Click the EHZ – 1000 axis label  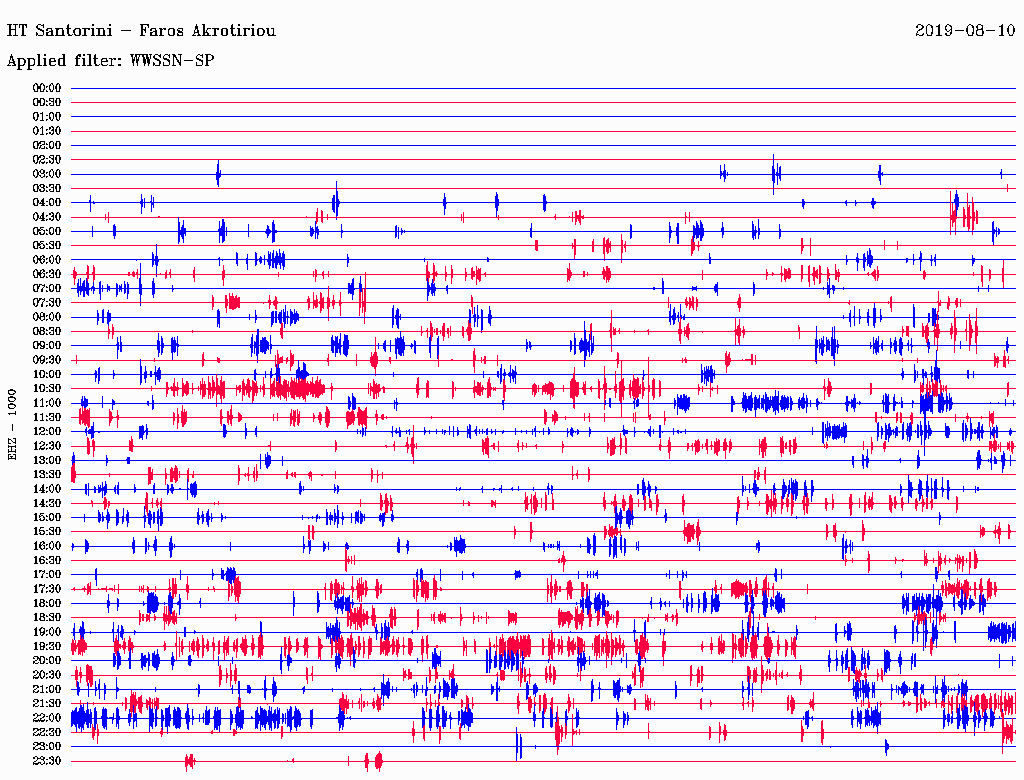pos(12,425)
